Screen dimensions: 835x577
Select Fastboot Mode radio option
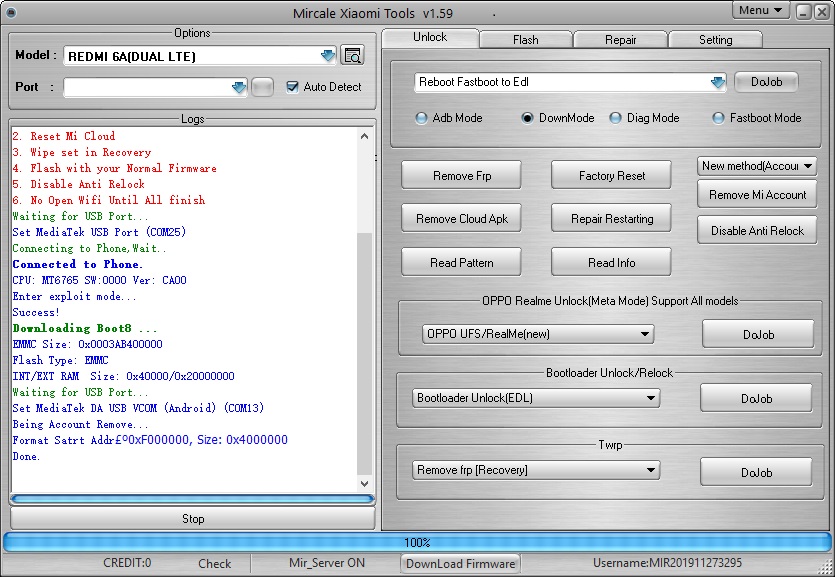tap(718, 118)
